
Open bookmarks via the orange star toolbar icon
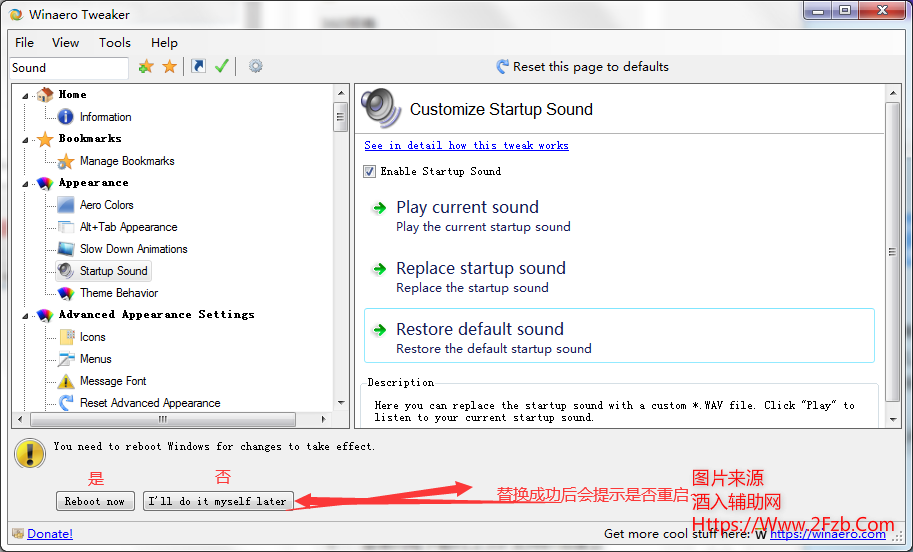169,66
